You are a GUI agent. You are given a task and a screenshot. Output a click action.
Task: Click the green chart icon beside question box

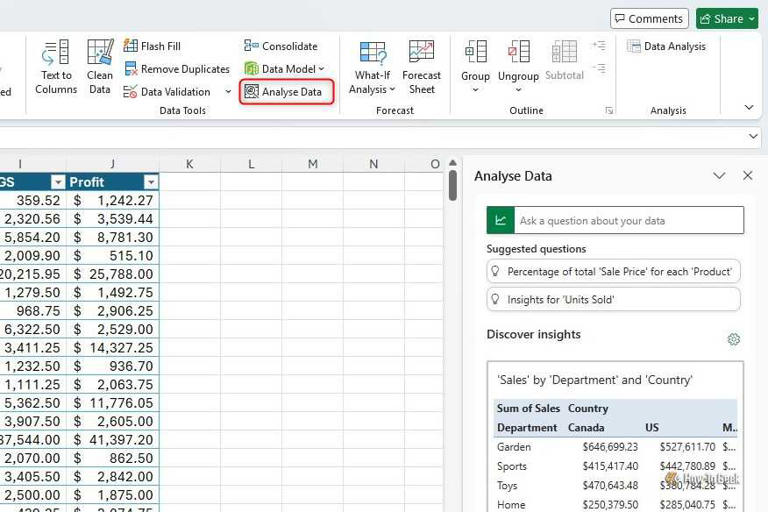pos(500,220)
